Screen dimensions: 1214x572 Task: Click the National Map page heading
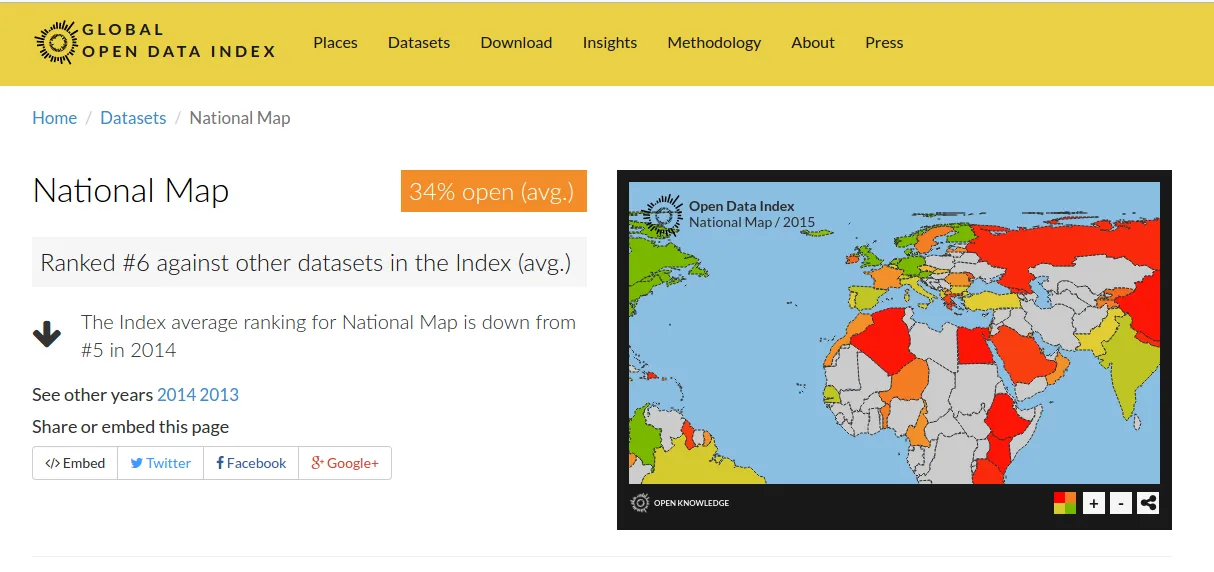(x=131, y=190)
